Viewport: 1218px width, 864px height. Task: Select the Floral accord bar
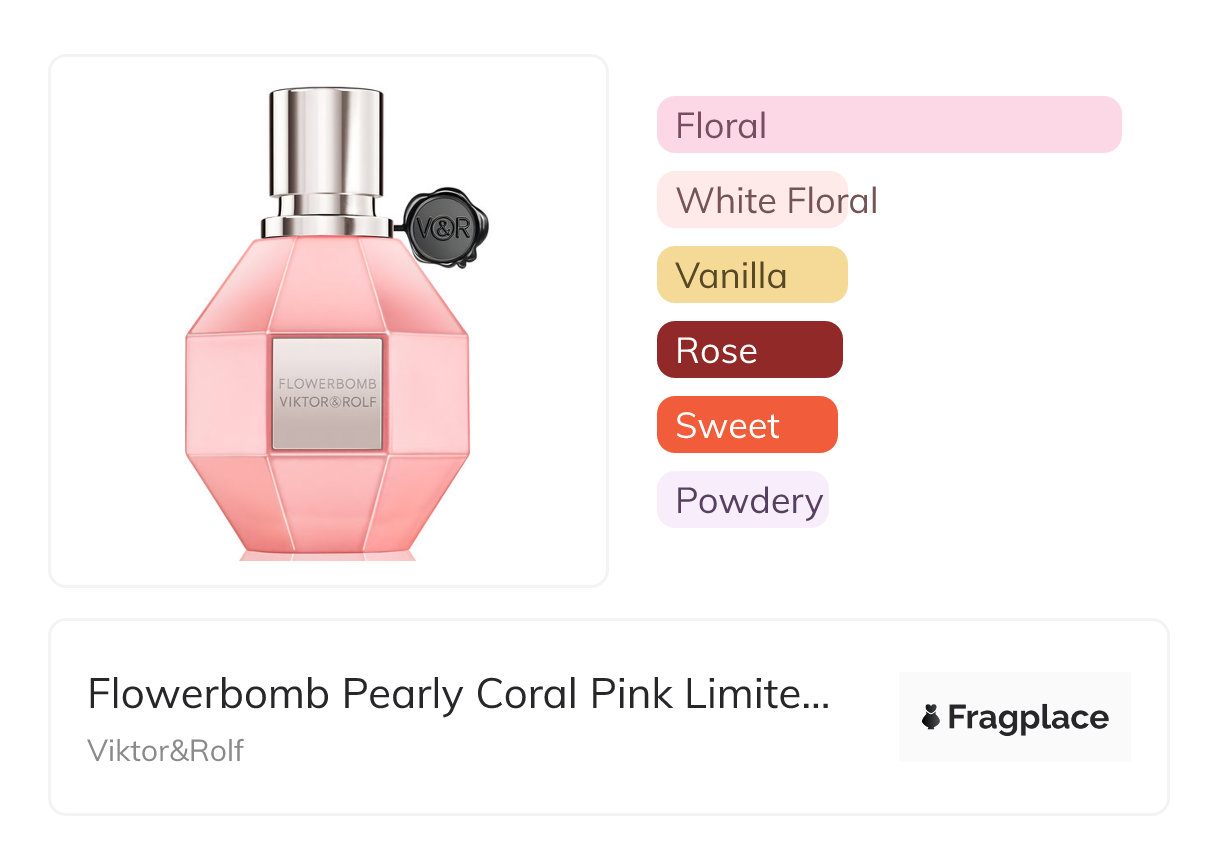(x=888, y=125)
